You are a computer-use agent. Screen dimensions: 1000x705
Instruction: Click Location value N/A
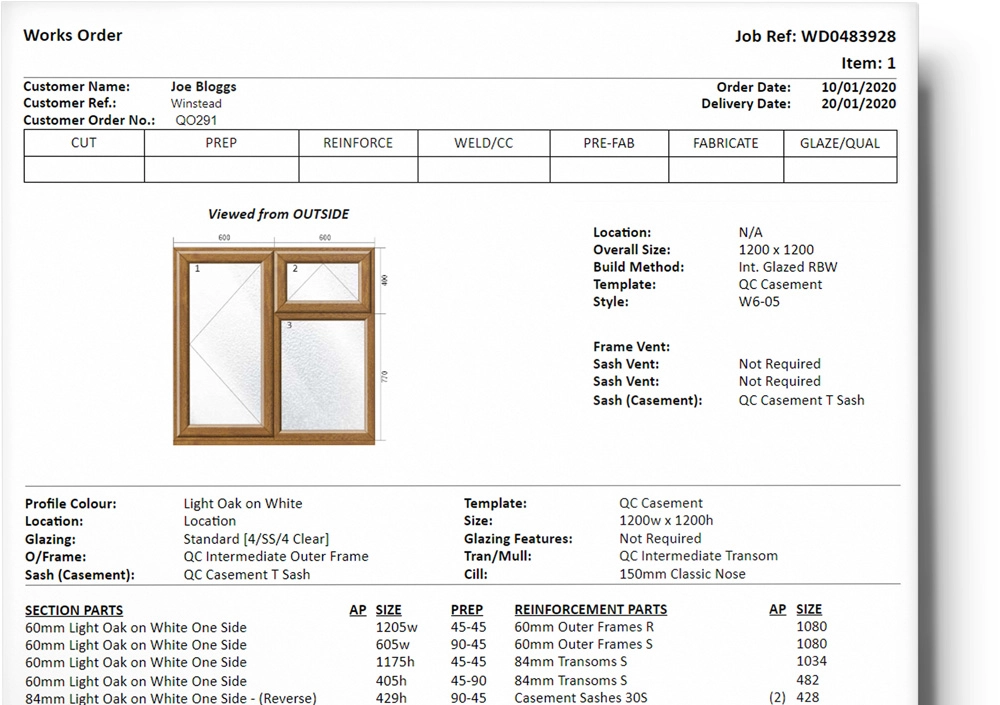coord(751,233)
